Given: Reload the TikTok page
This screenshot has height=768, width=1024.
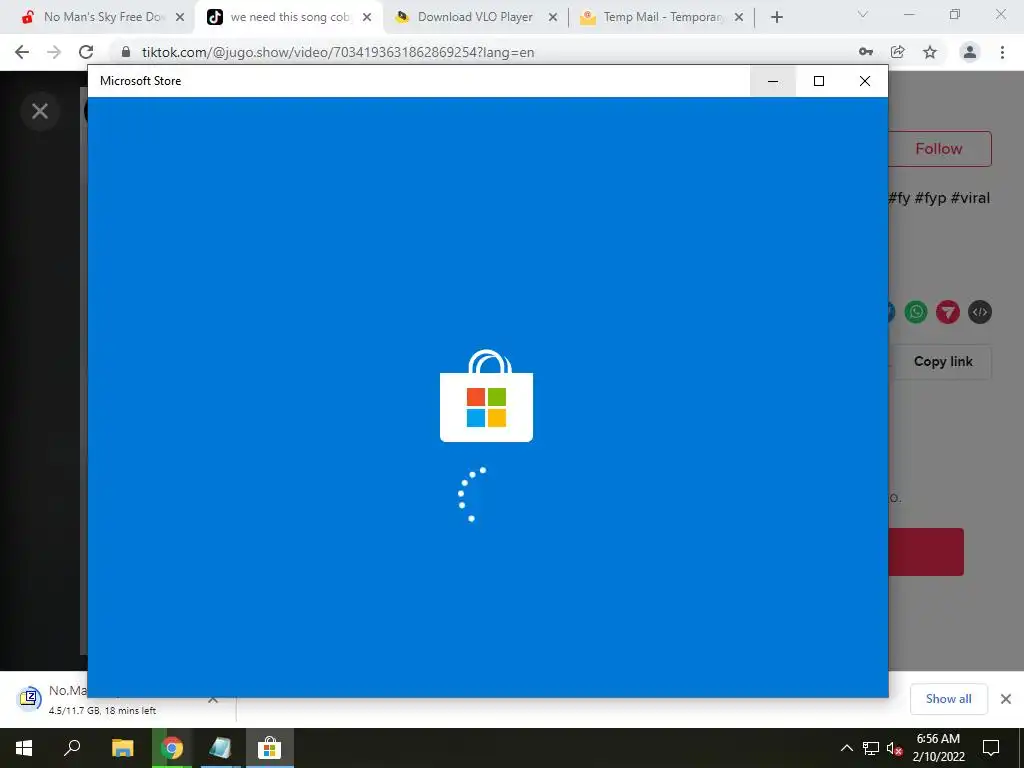Looking at the screenshot, I should pyautogui.click(x=86, y=52).
